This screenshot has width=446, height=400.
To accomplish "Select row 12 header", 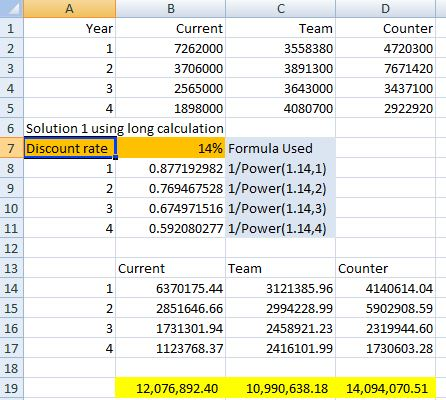I will coord(12,248).
